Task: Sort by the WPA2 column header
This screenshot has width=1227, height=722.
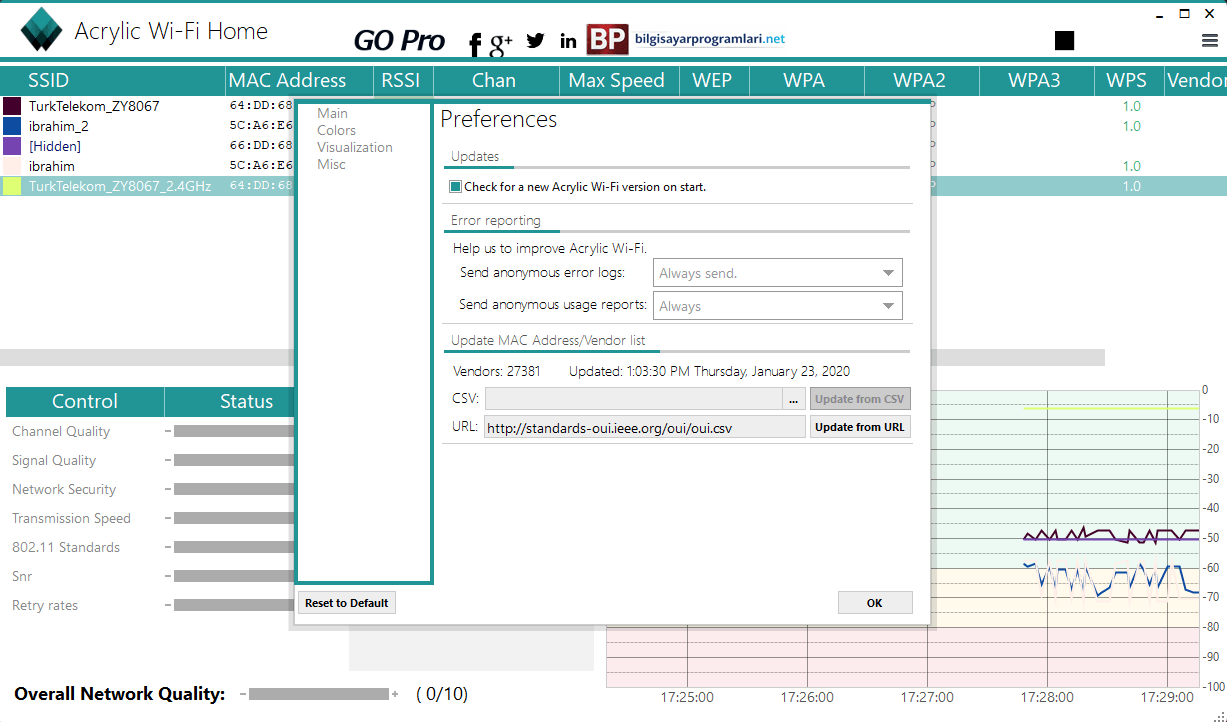Action: coord(920,80)
